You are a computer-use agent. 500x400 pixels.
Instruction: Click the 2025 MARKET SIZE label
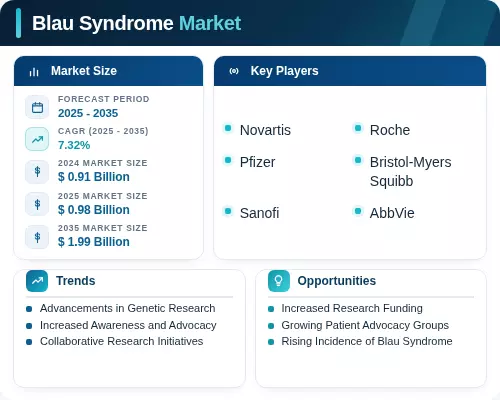coord(103,196)
